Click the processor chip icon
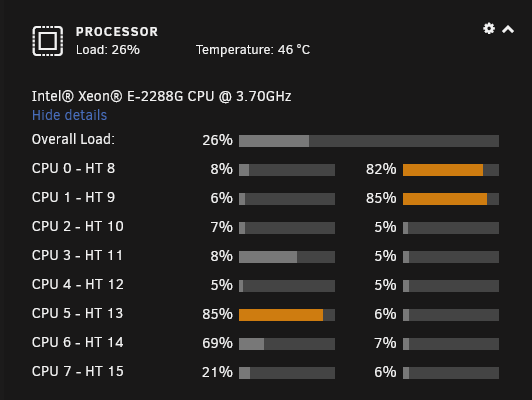The image size is (532, 400). point(48,41)
